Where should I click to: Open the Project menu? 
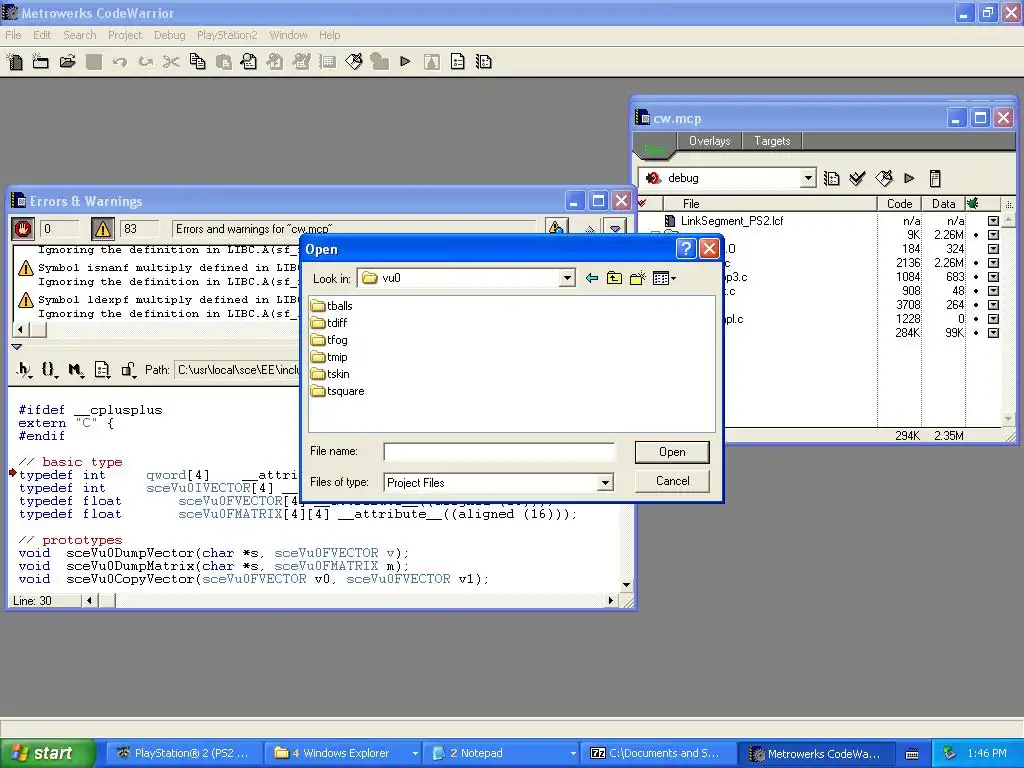pyautogui.click(x=125, y=35)
